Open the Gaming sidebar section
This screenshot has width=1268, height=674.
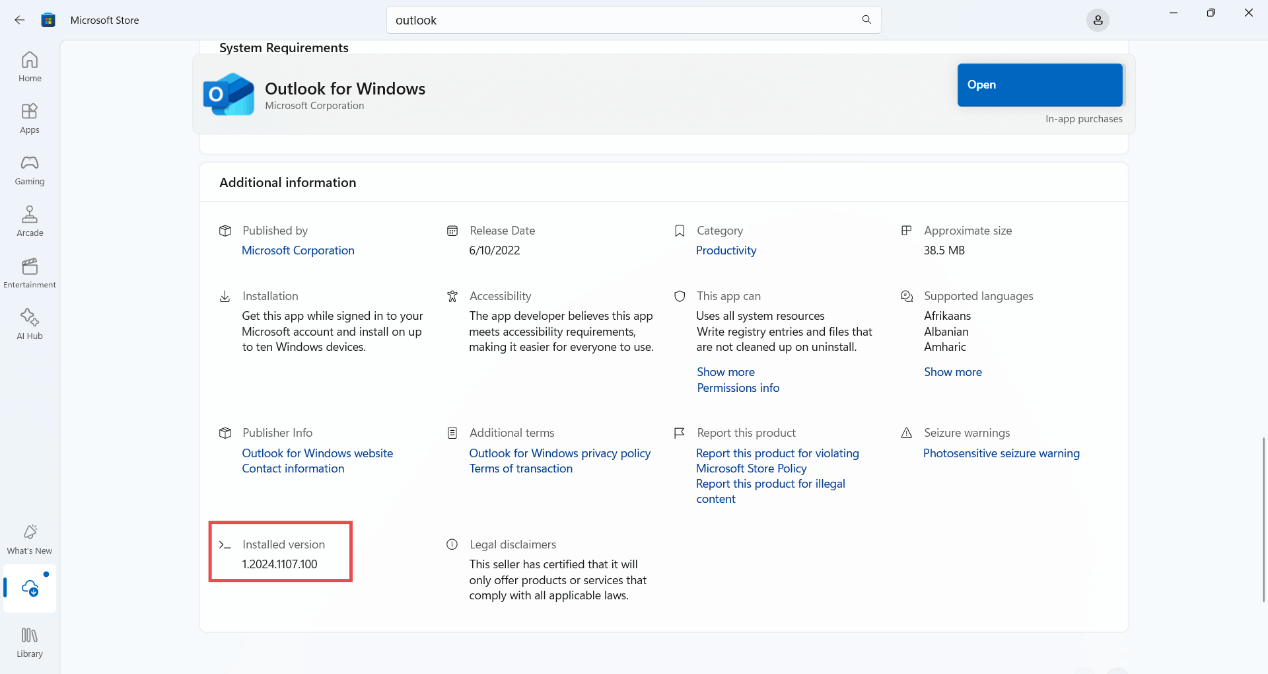(x=30, y=169)
